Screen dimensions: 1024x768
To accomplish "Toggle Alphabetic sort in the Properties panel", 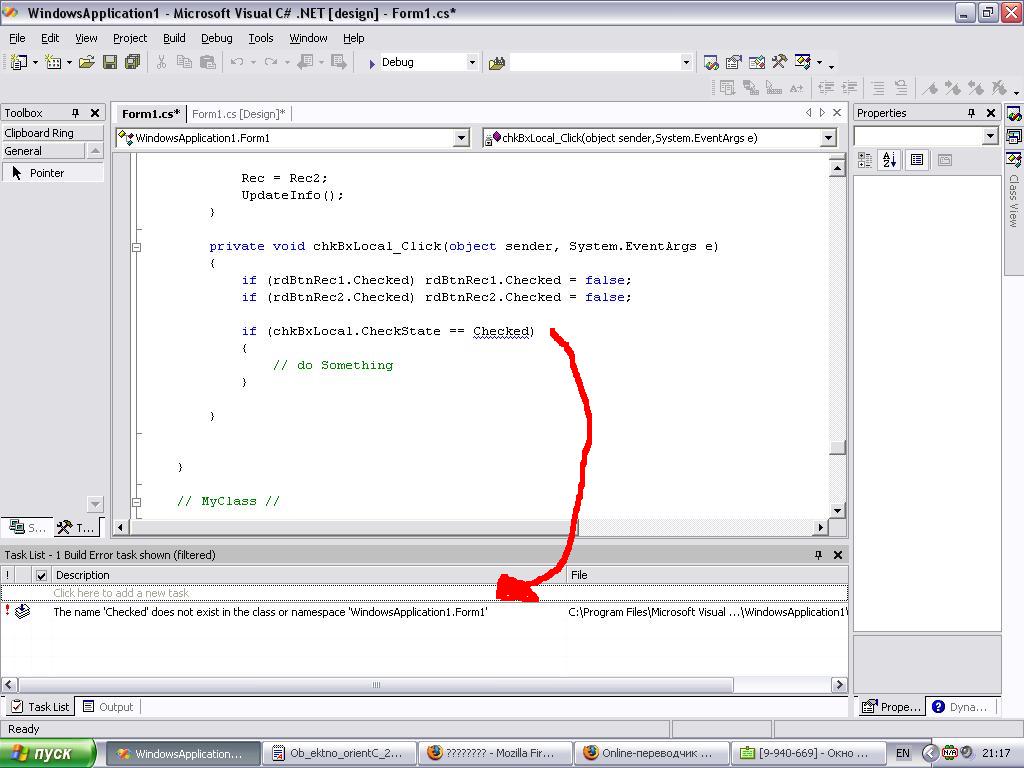I will (889, 160).
